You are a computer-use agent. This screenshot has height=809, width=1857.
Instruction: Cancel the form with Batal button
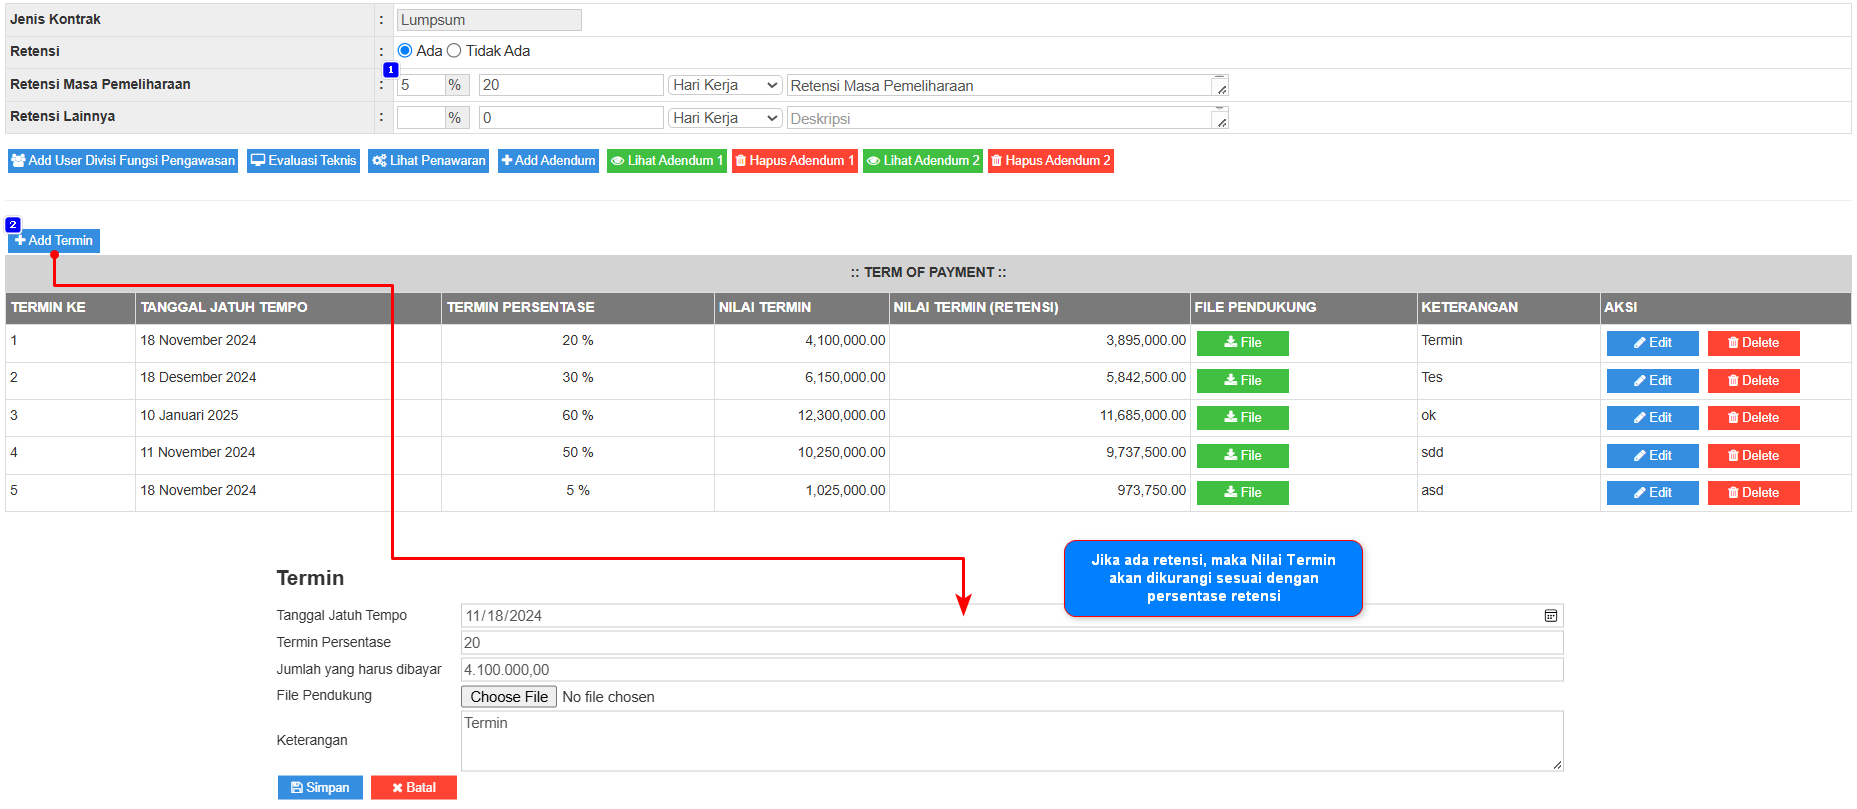pos(413,788)
